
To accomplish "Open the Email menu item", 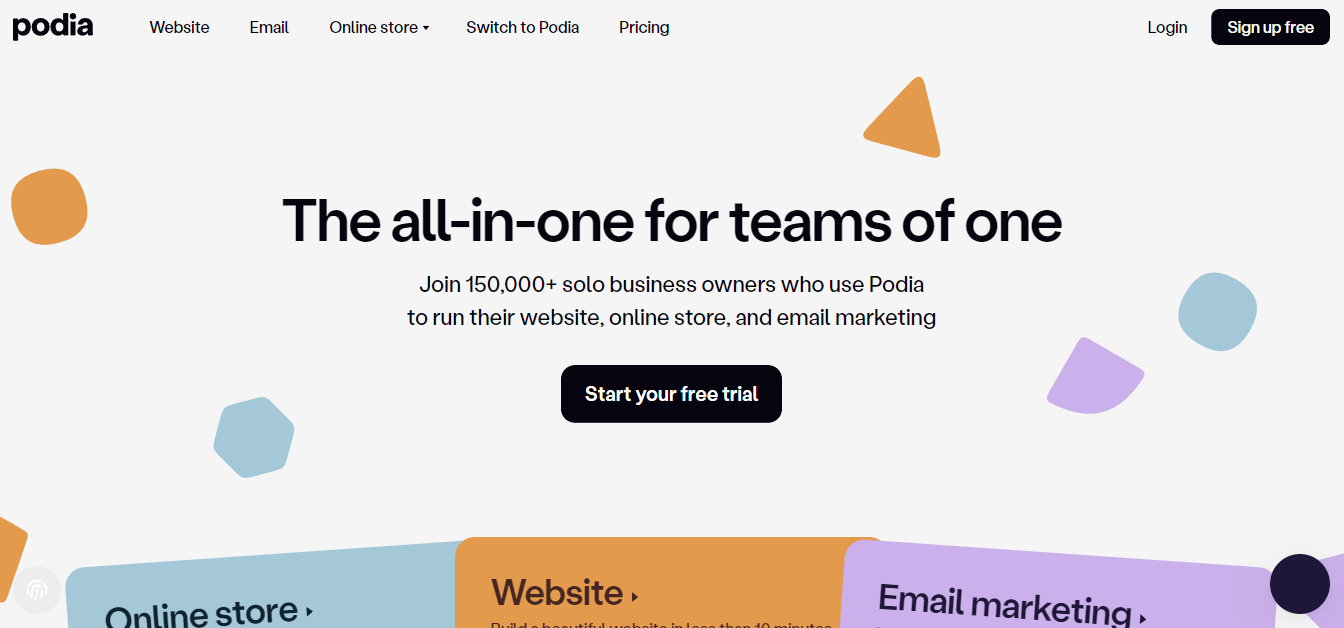I will [269, 27].
